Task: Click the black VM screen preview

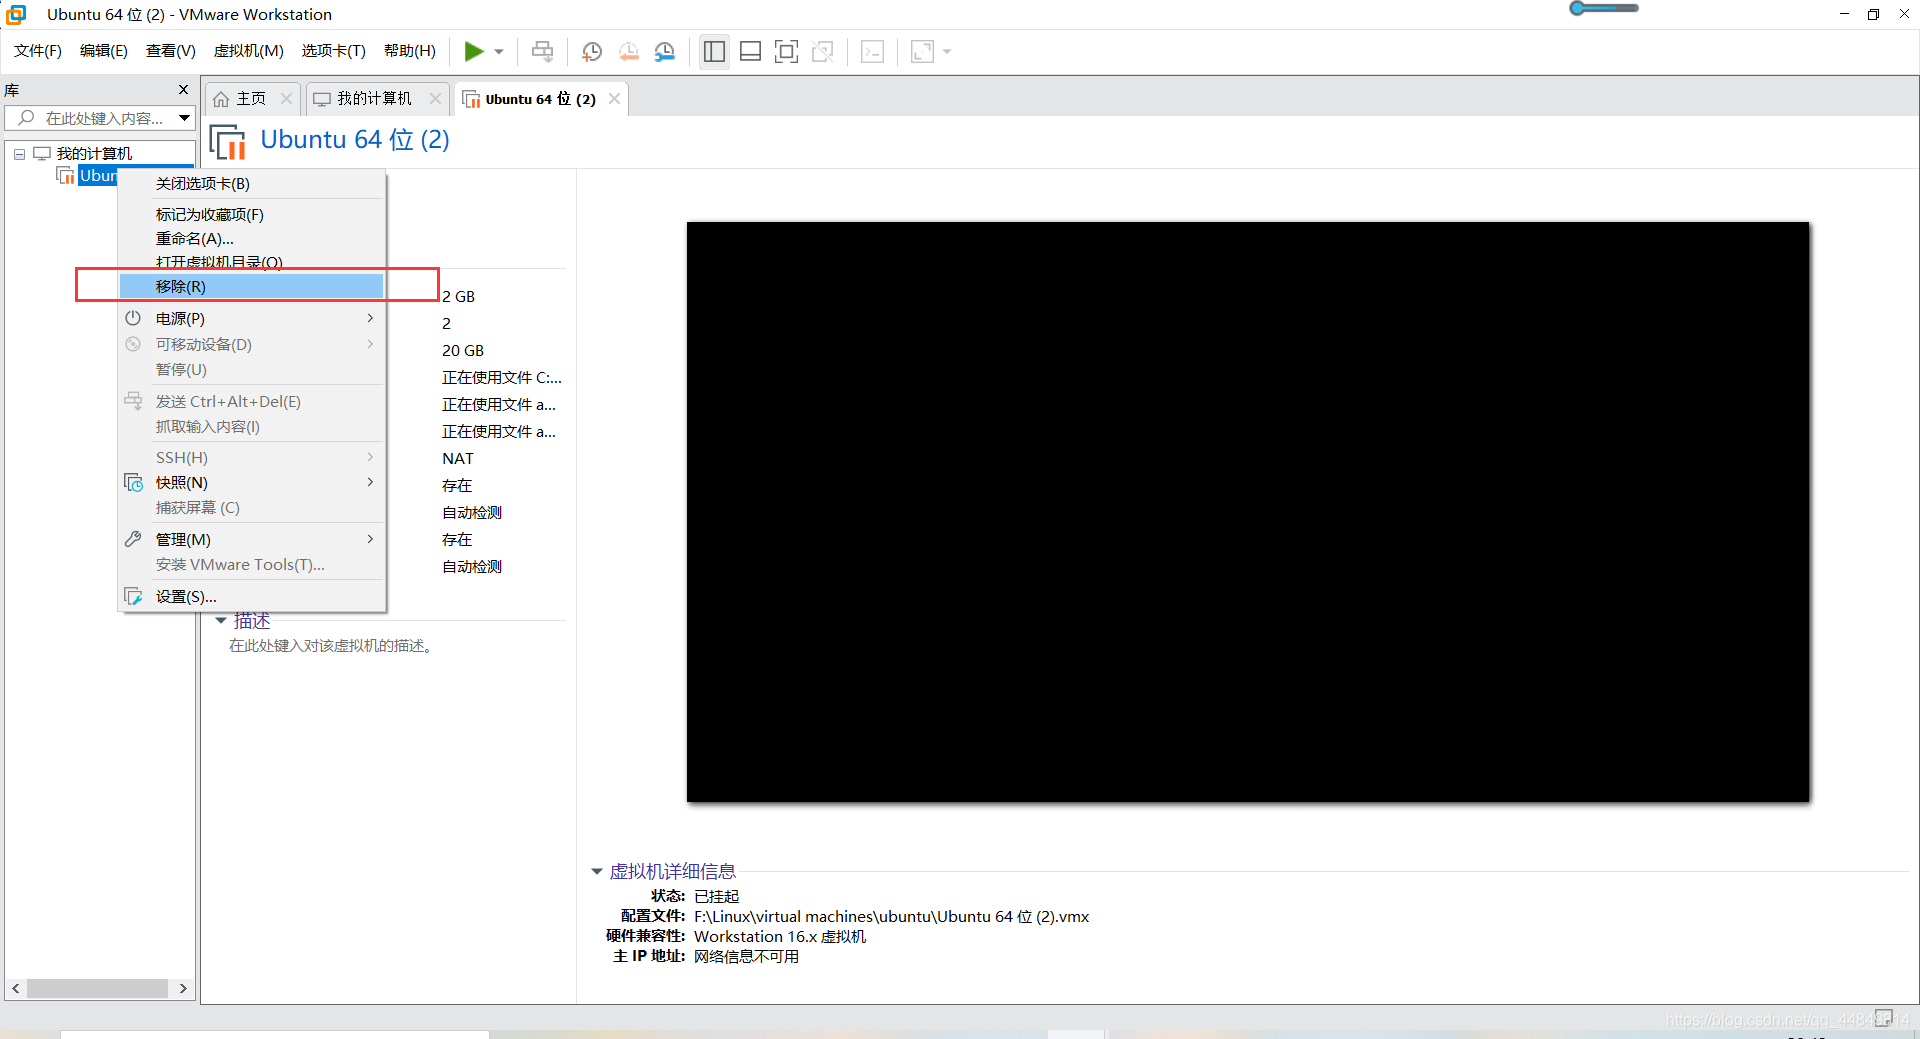Action: (x=1248, y=512)
